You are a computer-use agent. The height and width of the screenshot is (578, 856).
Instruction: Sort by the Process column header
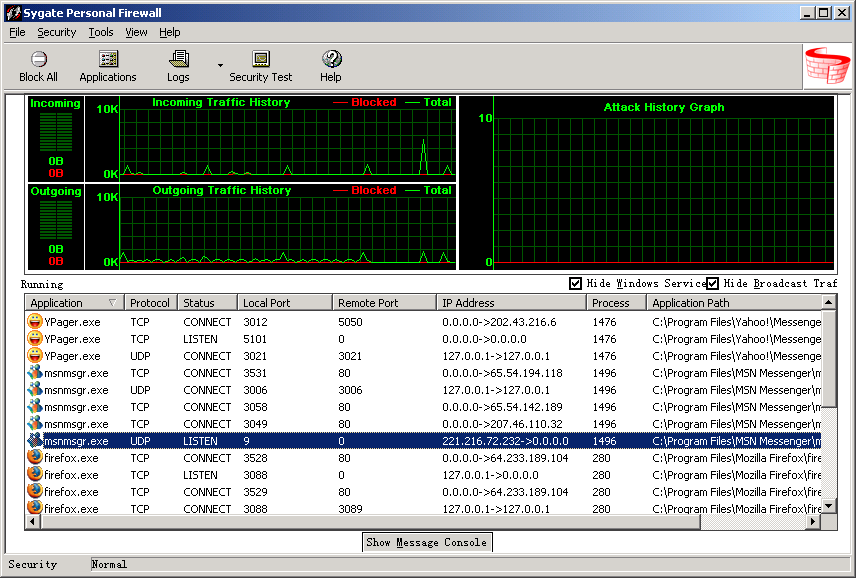pyautogui.click(x=616, y=303)
